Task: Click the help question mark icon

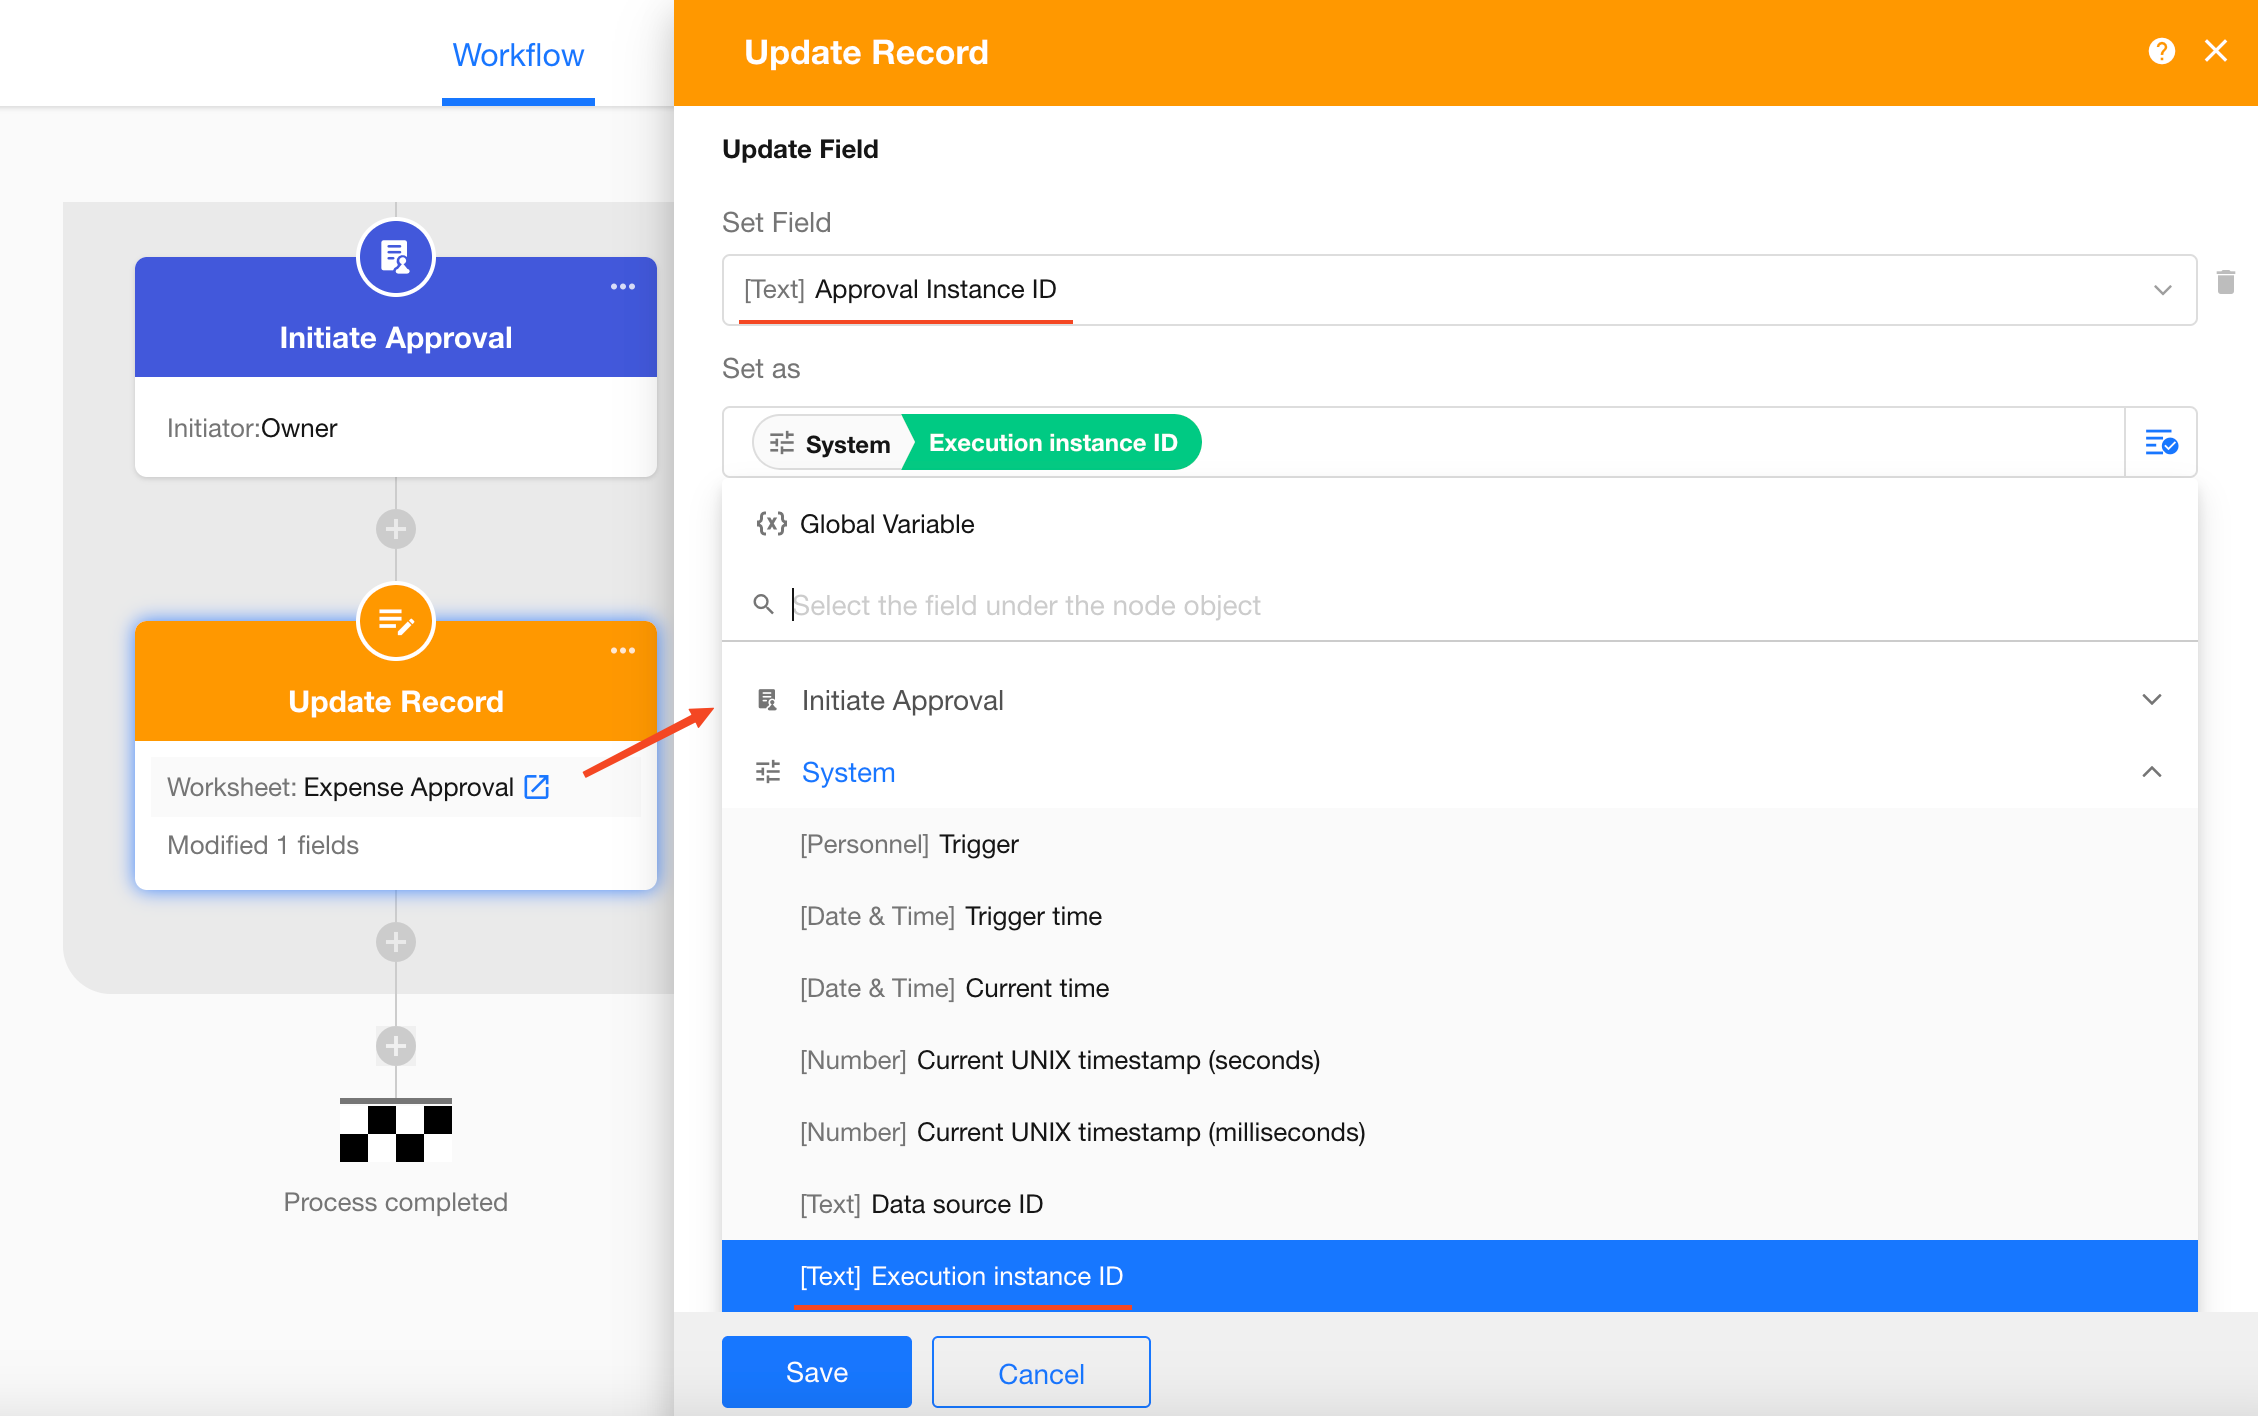Action: (2161, 51)
